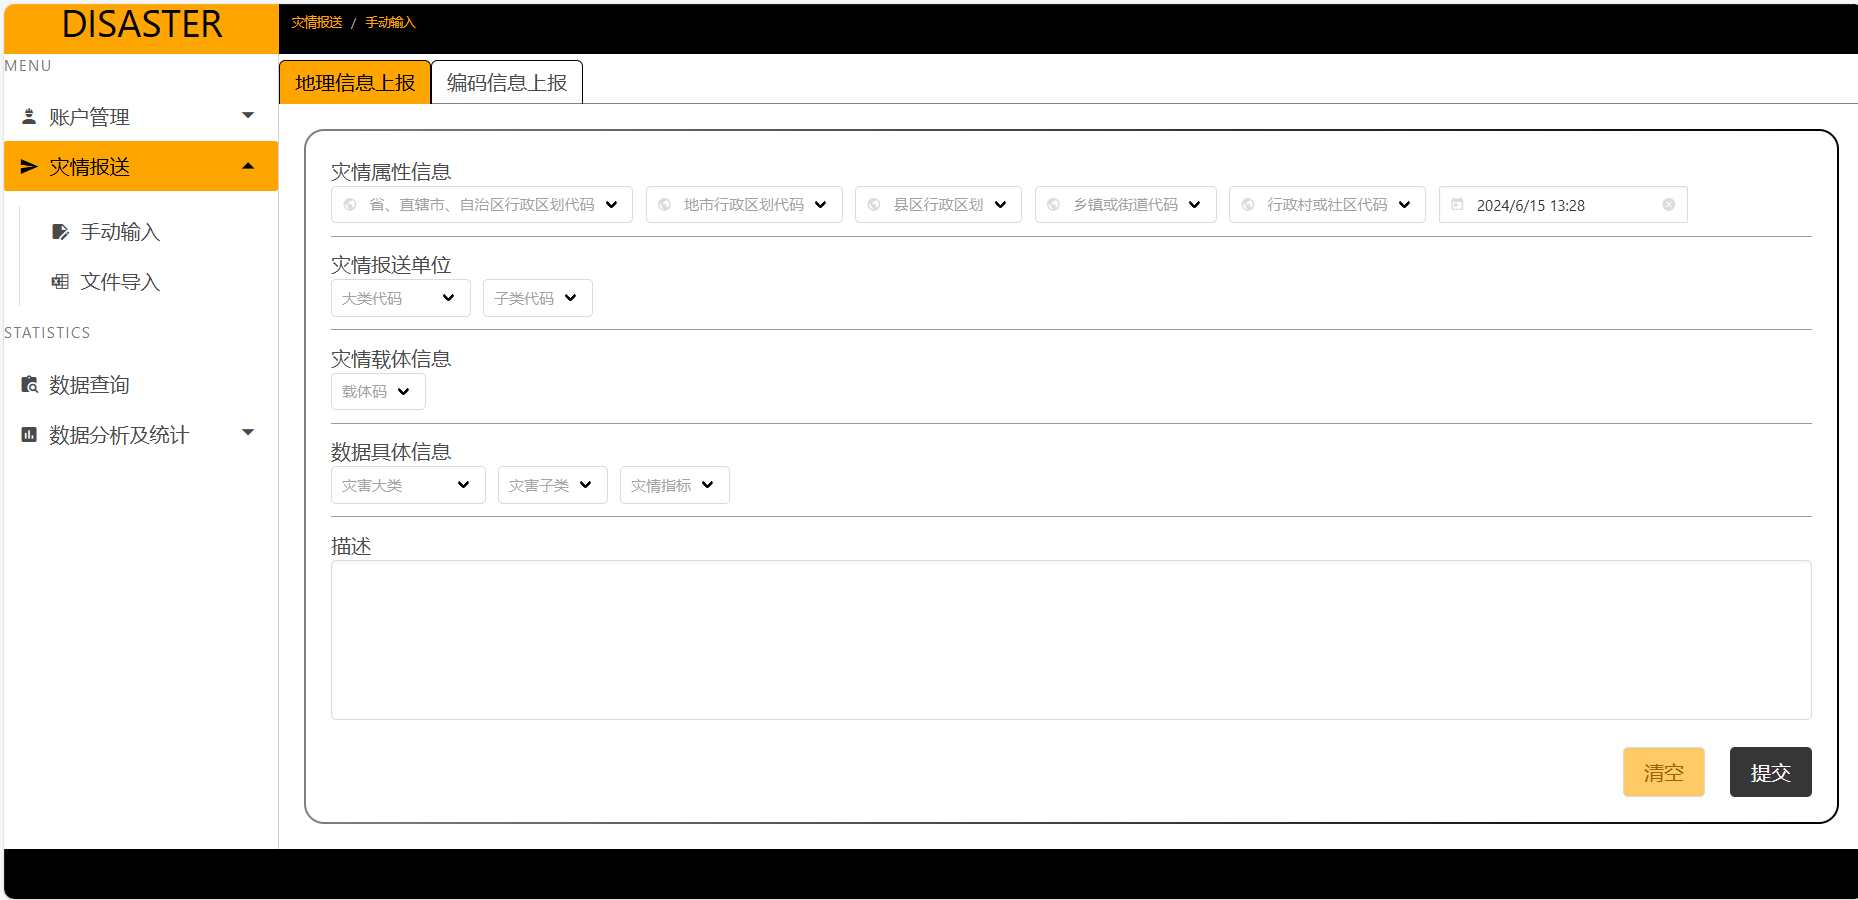
Task: Click the 灾情属性信息 heading
Action: pos(391,172)
